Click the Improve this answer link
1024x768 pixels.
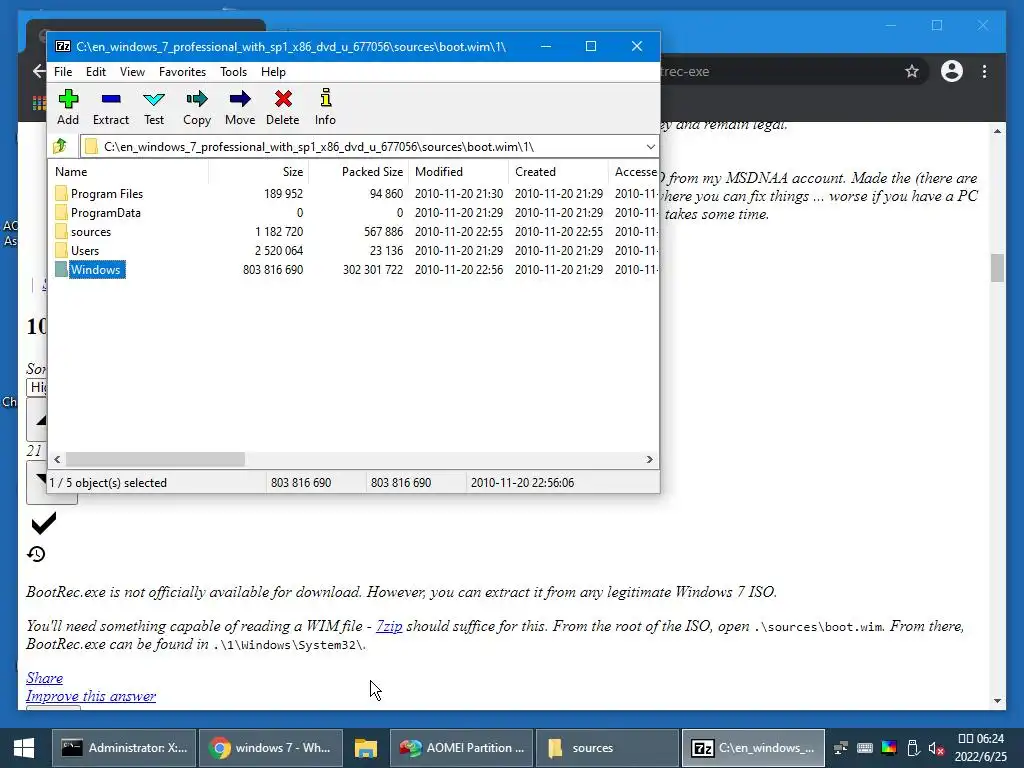point(91,696)
